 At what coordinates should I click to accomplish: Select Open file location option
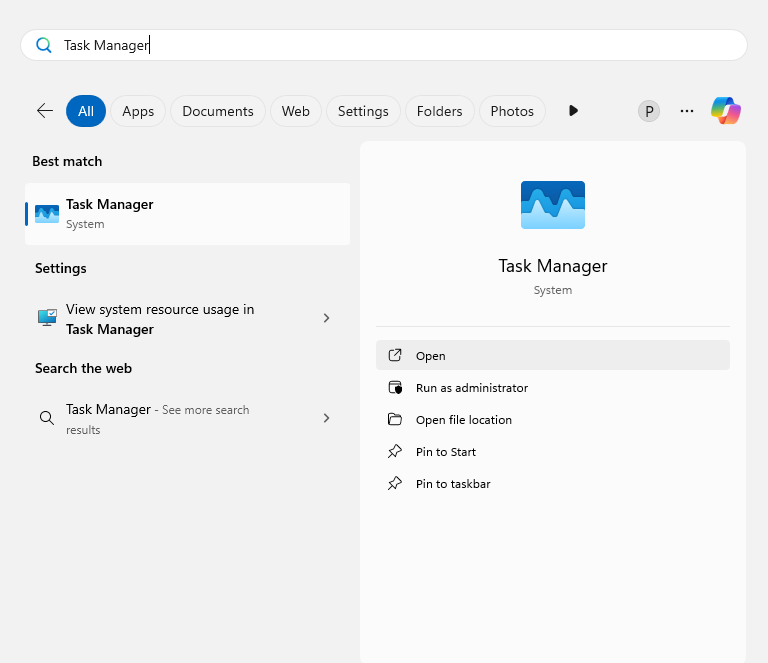(463, 420)
